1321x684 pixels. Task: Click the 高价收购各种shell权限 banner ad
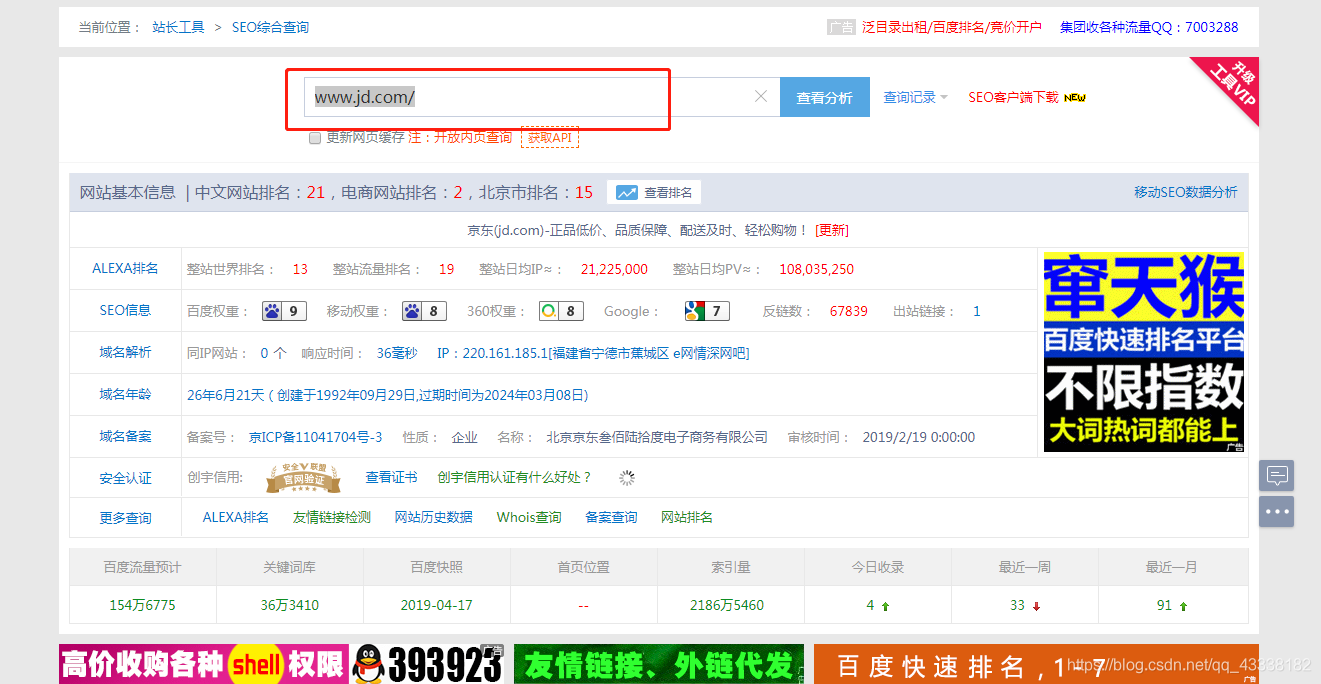click(204, 664)
